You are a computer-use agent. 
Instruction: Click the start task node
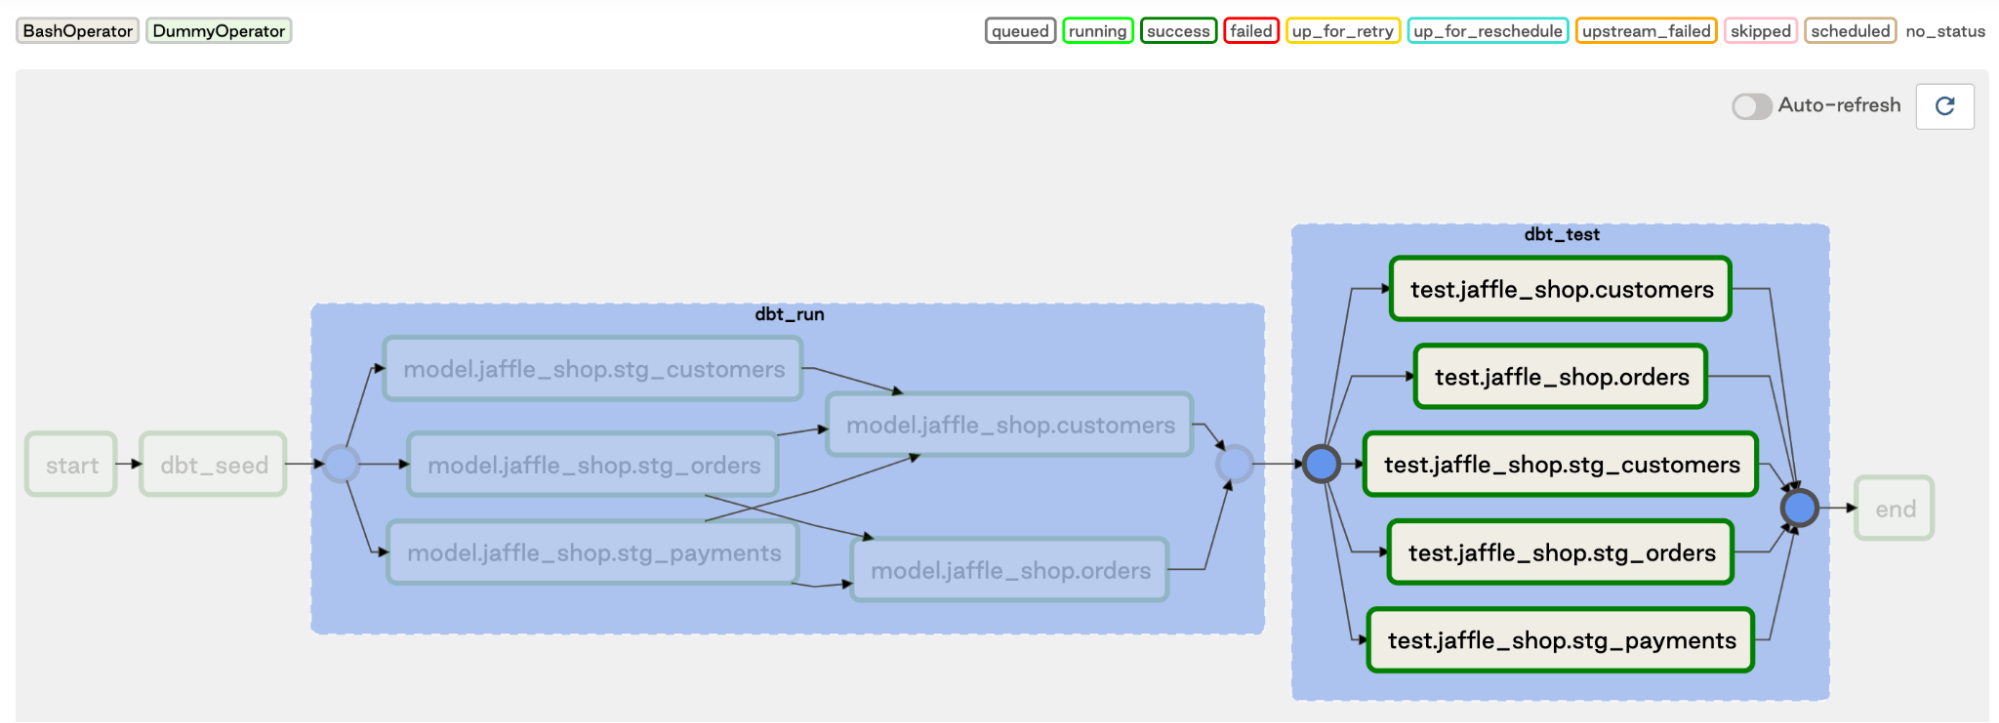pyautogui.click(x=71, y=464)
